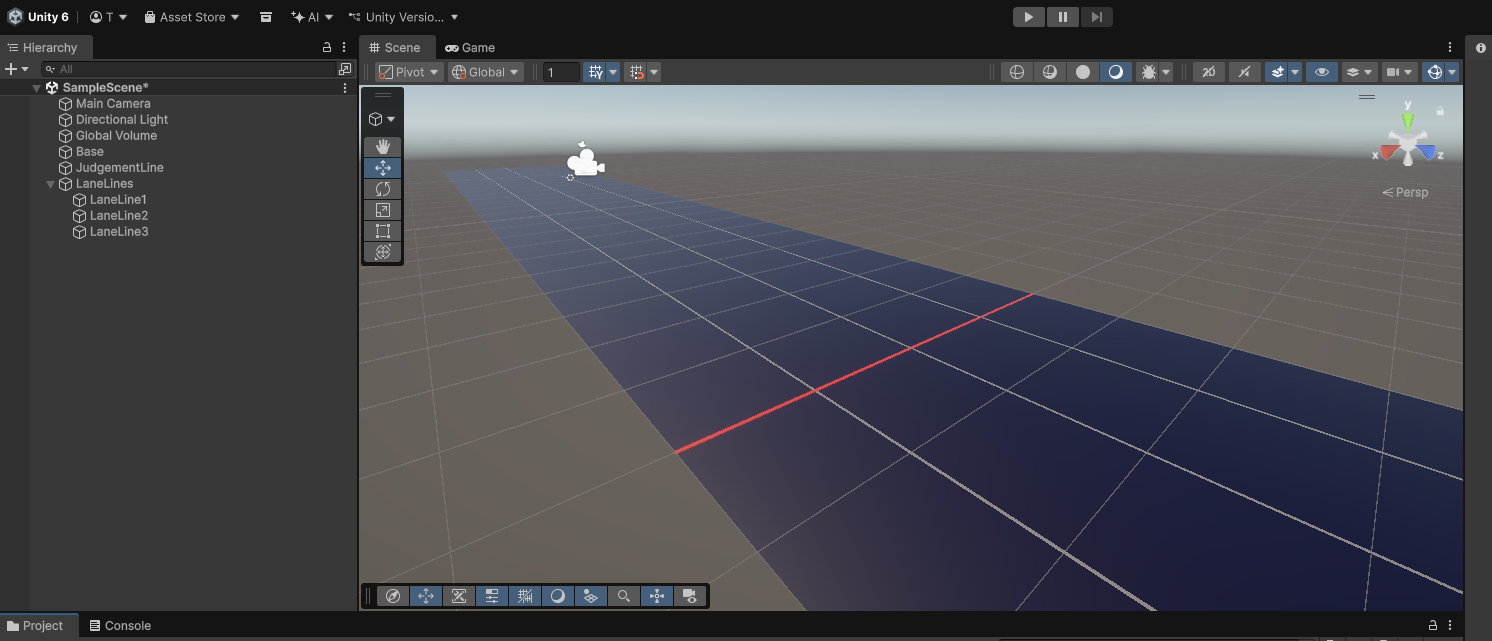Switch to the Game tab
The height and width of the screenshot is (641, 1492).
coord(470,47)
